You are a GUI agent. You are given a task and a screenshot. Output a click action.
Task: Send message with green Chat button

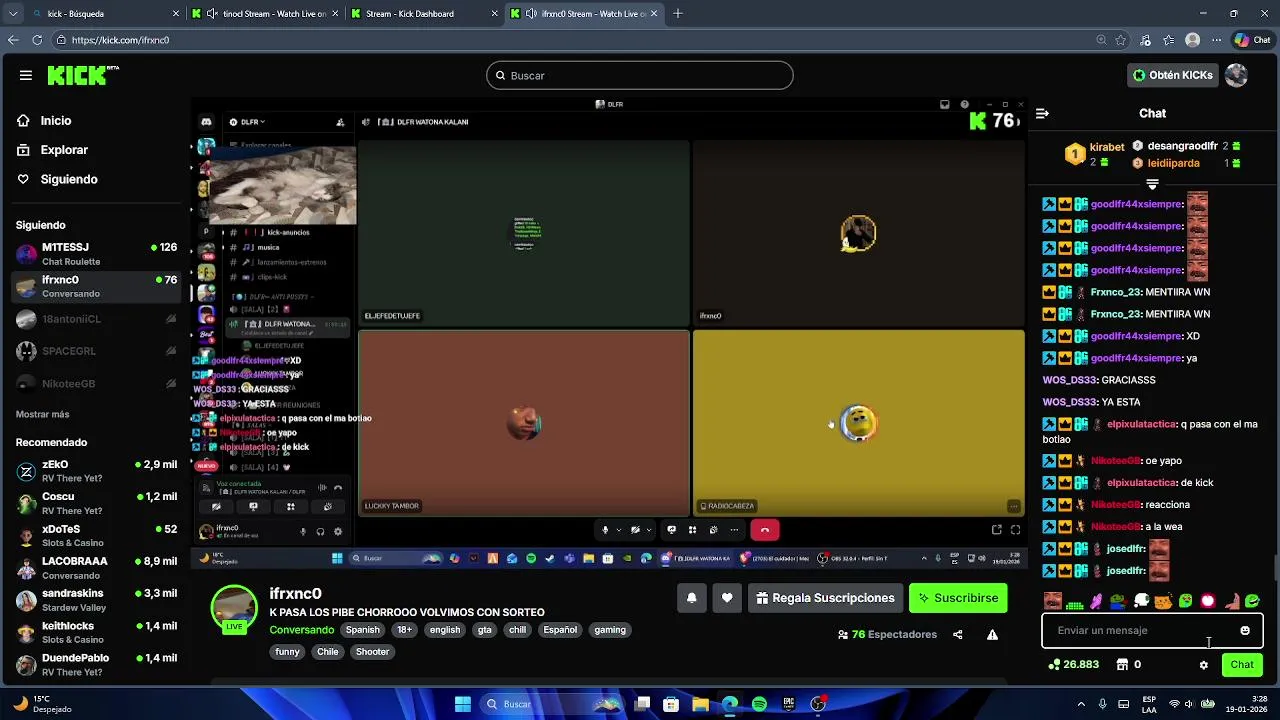[1242, 665]
